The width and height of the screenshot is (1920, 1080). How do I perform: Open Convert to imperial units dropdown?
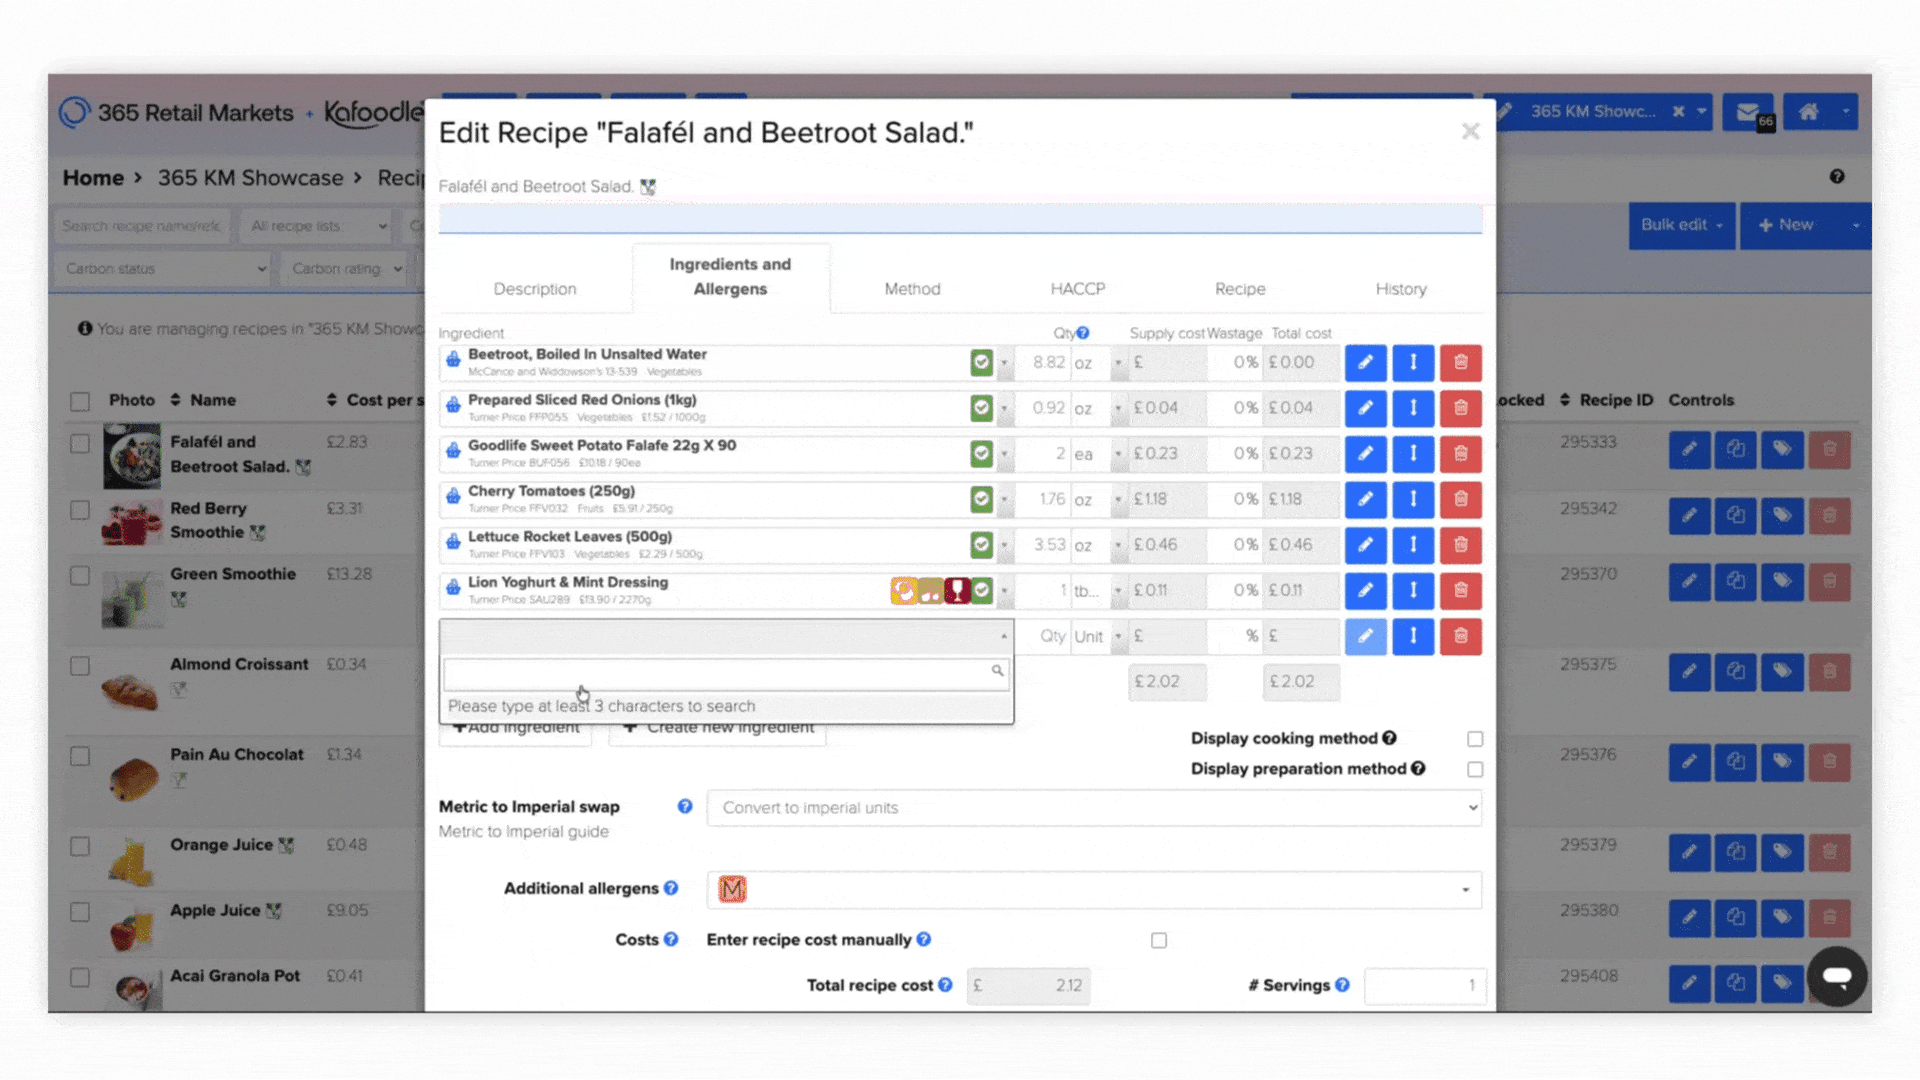[x=1094, y=808]
